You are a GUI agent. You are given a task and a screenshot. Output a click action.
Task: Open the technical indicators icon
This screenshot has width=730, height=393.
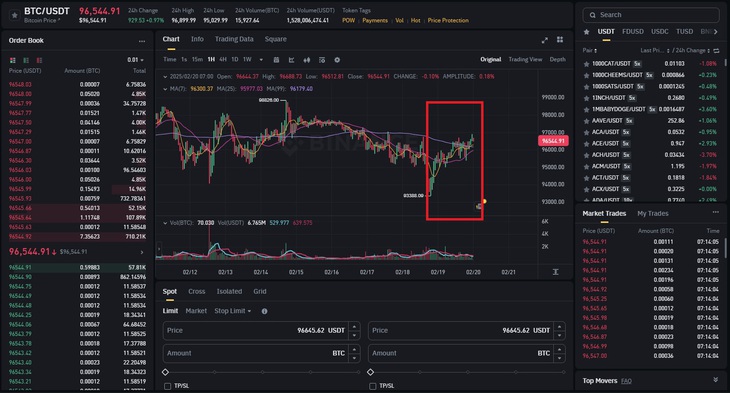click(322, 60)
